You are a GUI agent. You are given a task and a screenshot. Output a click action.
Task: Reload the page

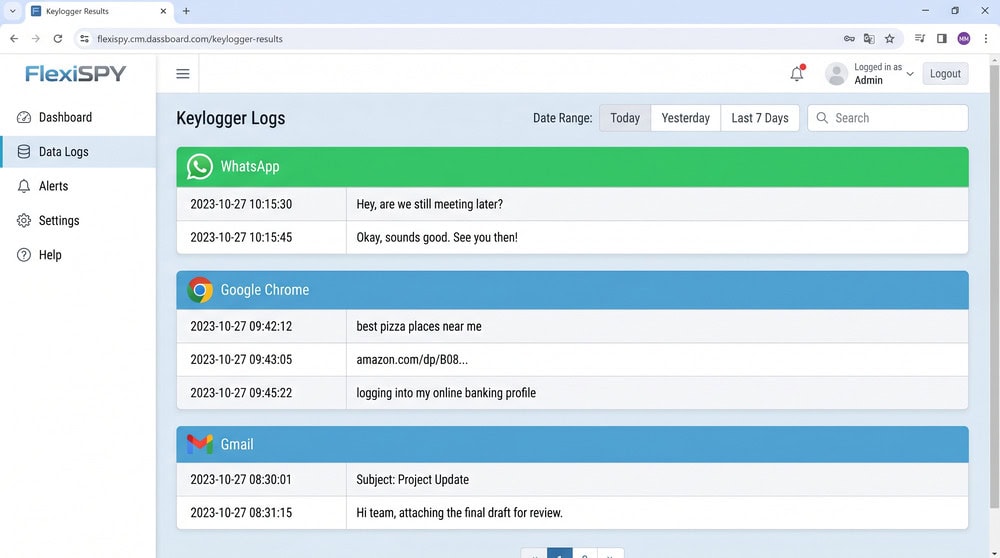click(x=57, y=39)
